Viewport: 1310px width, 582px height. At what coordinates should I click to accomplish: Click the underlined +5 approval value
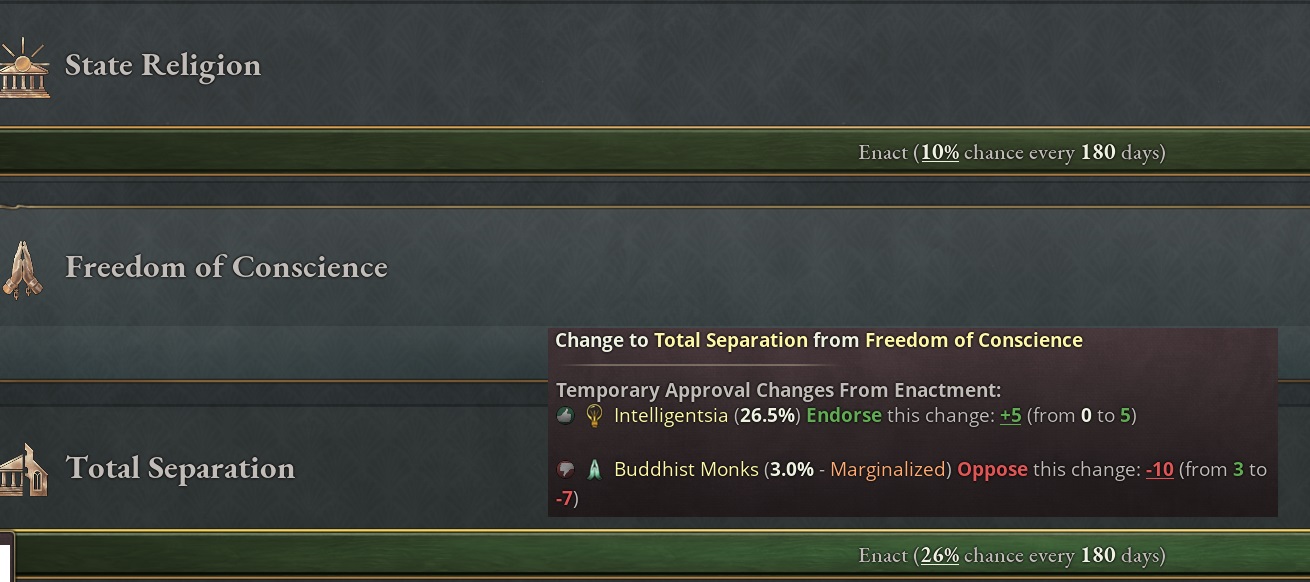pyautogui.click(x=1010, y=415)
